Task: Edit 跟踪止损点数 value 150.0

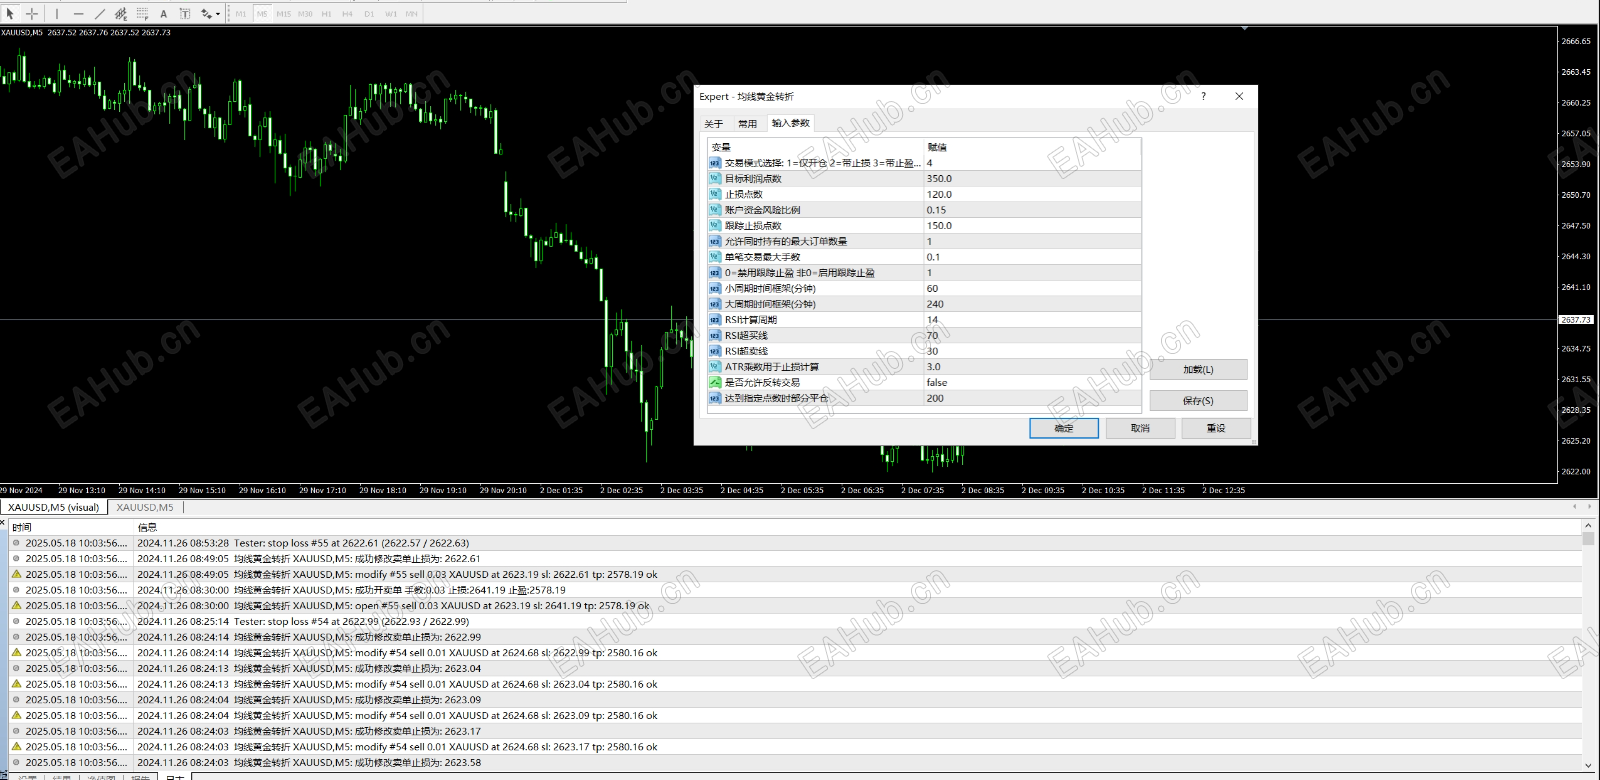Action: coord(1032,226)
